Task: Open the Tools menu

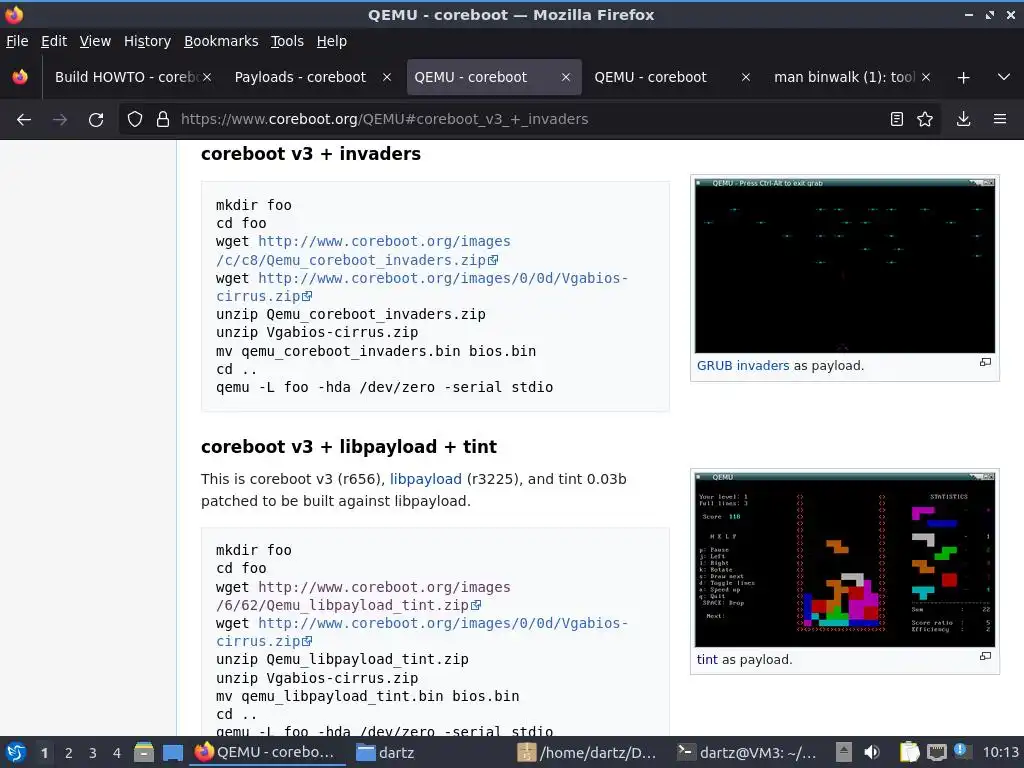Action: pyautogui.click(x=287, y=41)
